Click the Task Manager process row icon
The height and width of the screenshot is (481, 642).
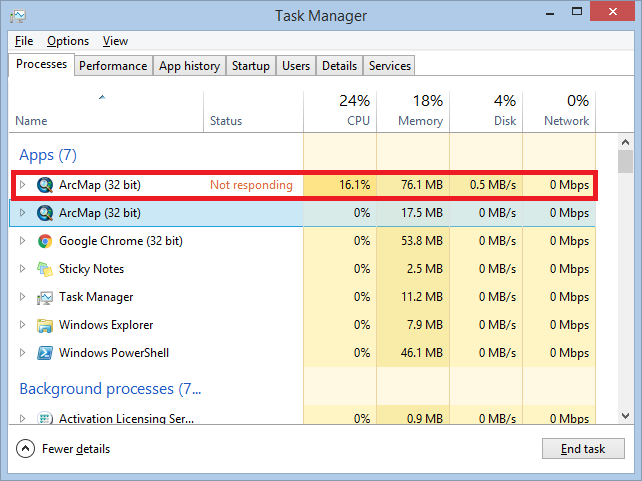[45, 297]
